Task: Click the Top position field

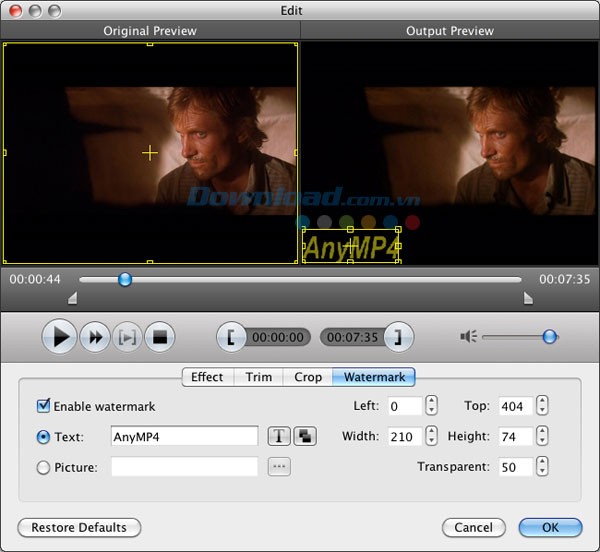Action: click(x=515, y=406)
